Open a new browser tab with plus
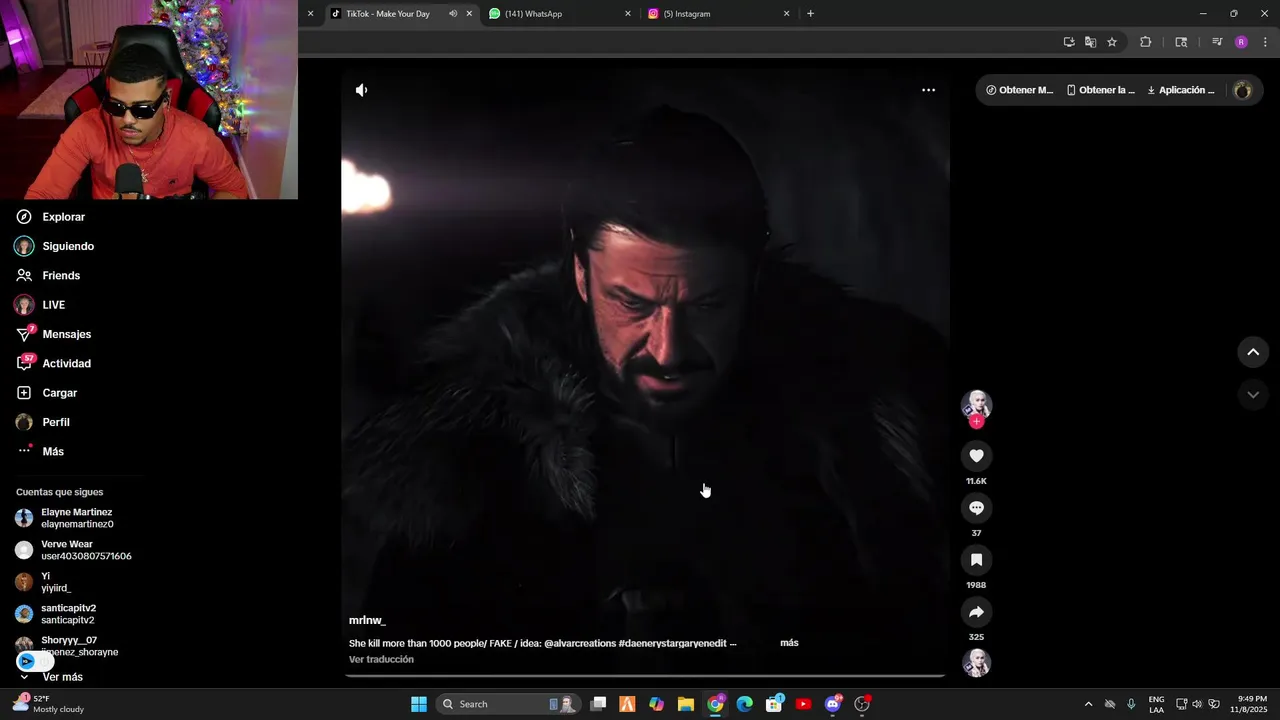 tap(810, 14)
